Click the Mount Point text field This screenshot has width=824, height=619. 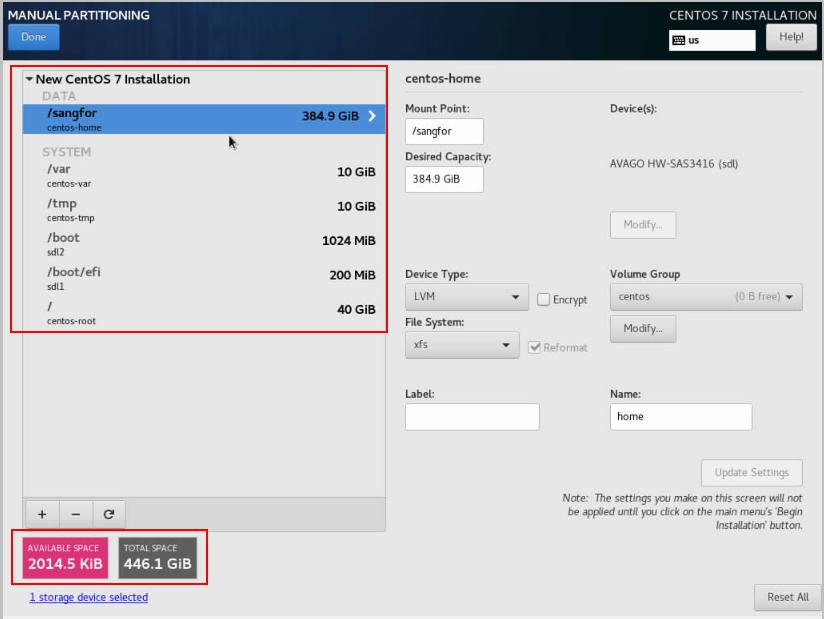[444, 131]
